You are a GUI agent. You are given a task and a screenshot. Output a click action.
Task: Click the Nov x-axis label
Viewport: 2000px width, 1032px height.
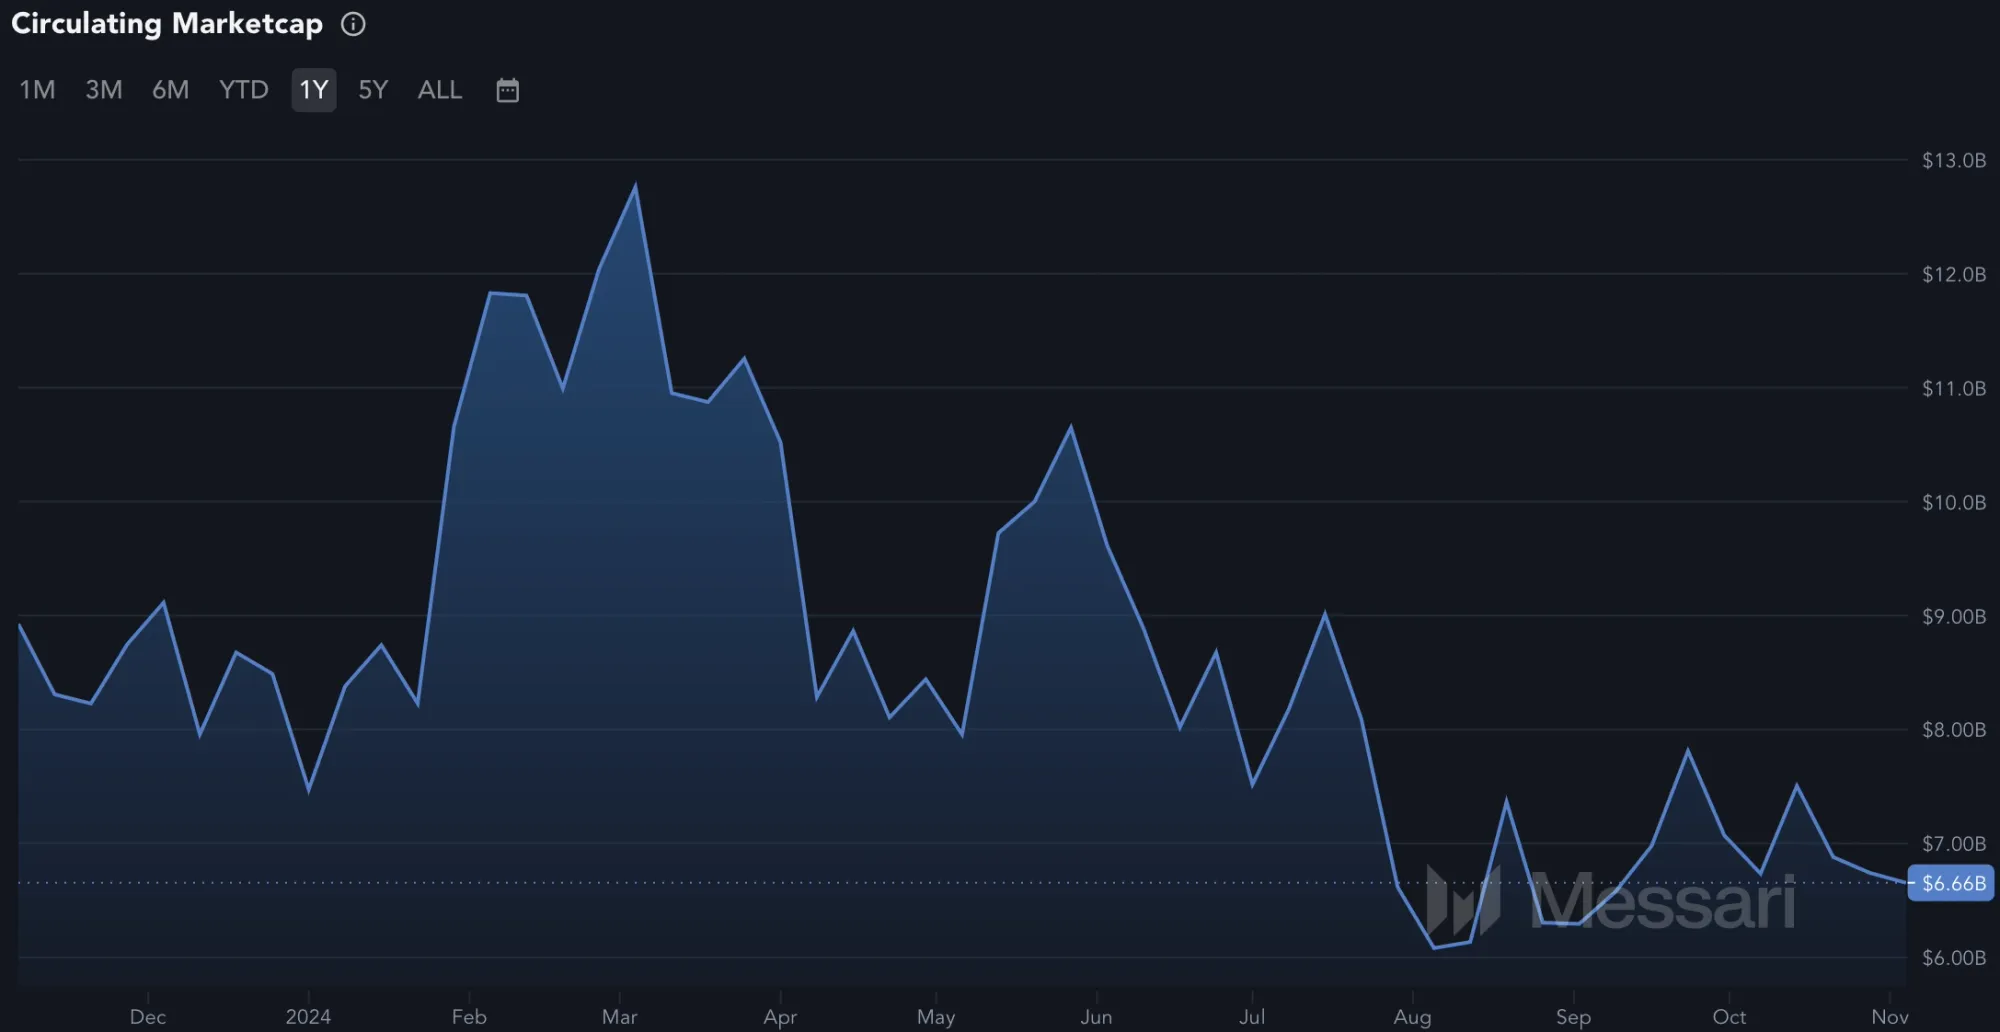click(x=1890, y=1017)
